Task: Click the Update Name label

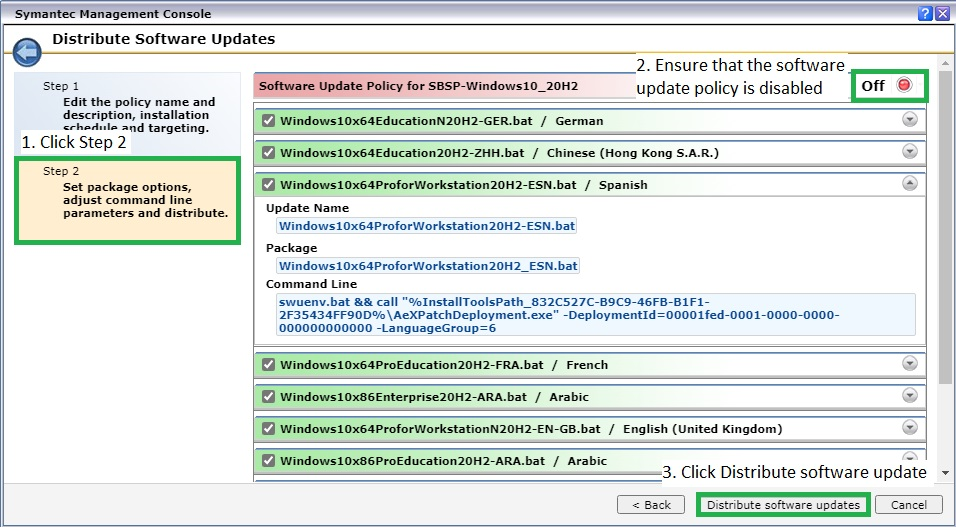Action: tap(307, 208)
